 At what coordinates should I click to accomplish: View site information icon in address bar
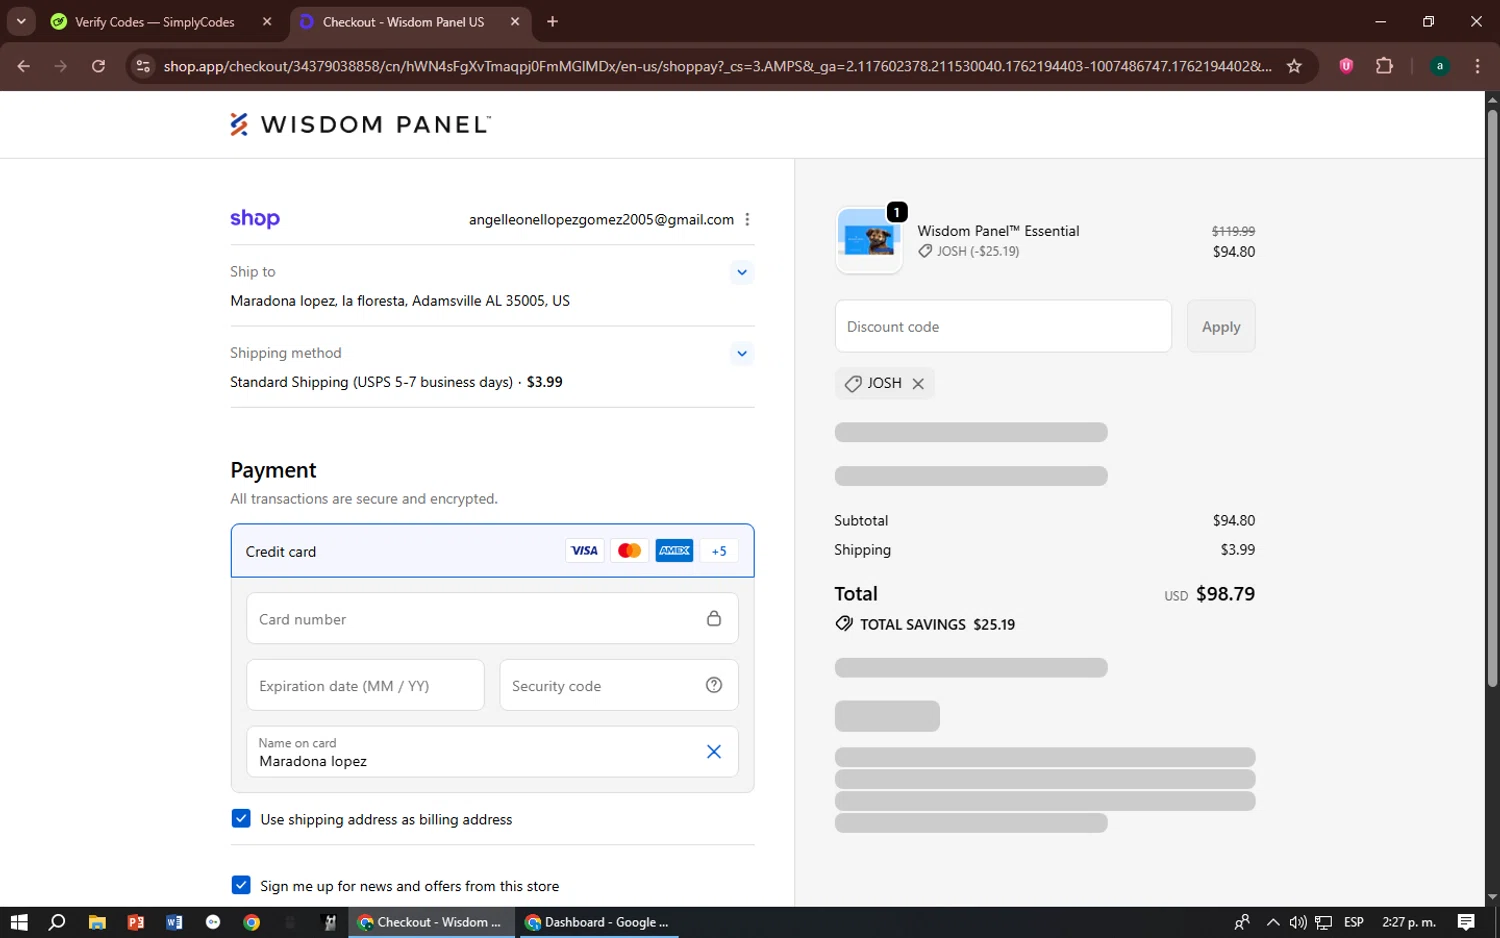[x=143, y=66]
